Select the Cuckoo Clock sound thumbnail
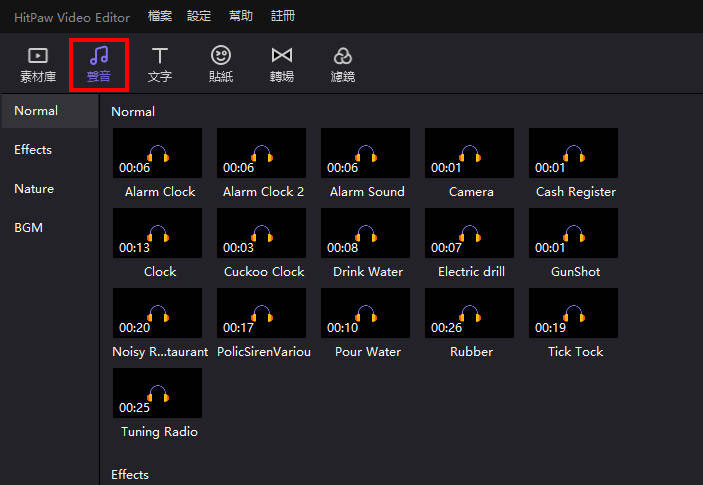The height and width of the screenshot is (485, 703). click(x=261, y=233)
